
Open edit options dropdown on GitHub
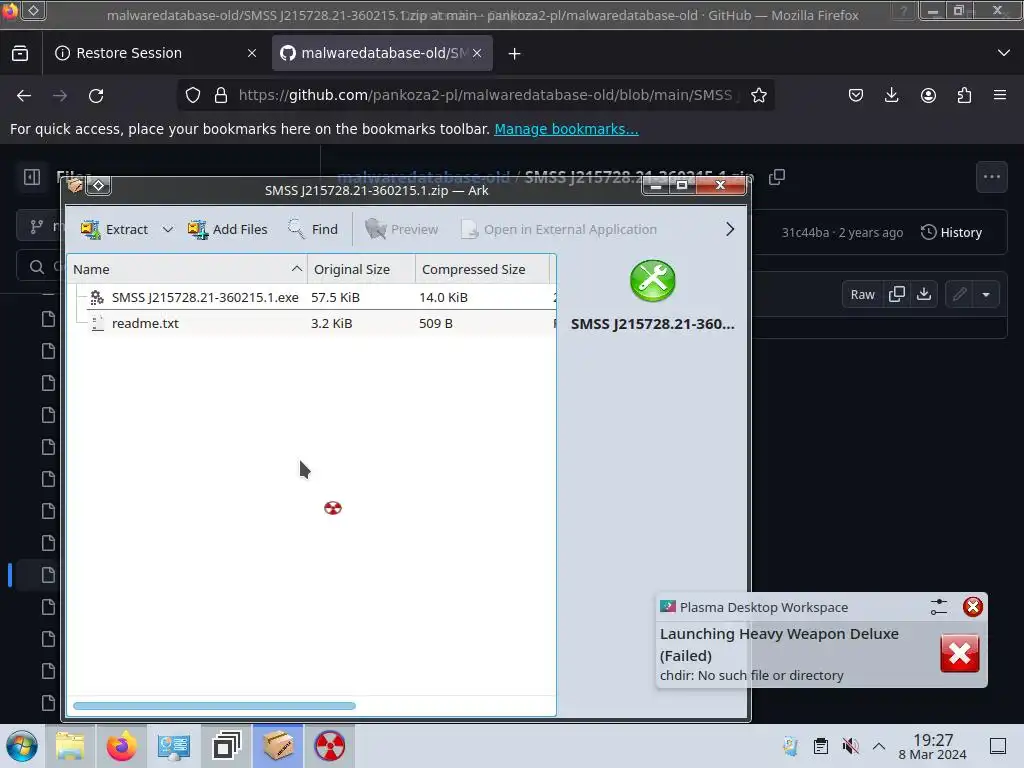coord(985,295)
